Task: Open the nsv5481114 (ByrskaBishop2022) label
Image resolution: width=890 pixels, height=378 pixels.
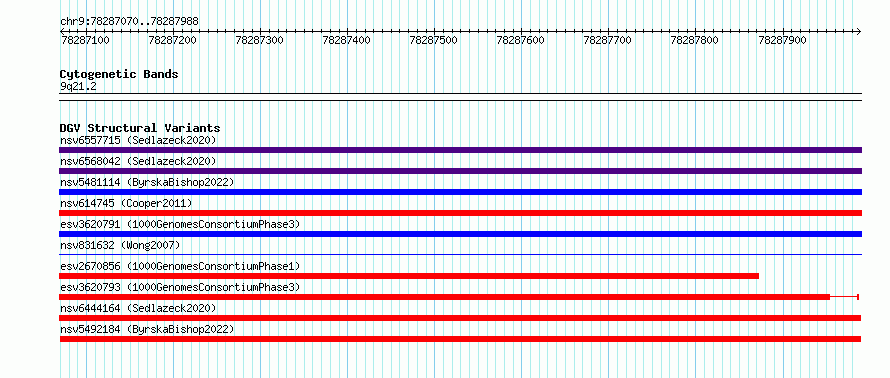Action: coord(147,182)
